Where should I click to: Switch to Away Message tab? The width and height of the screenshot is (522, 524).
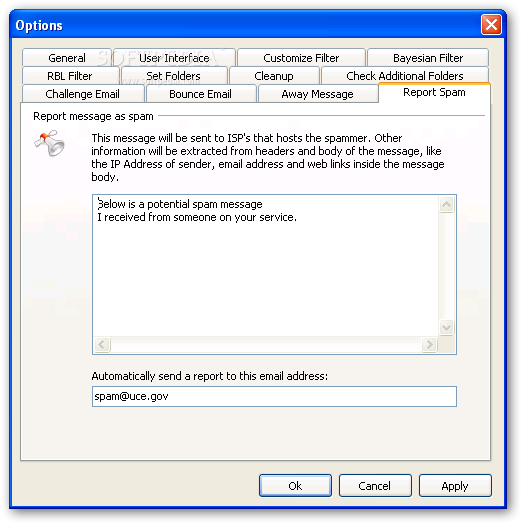click(x=317, y=94)
